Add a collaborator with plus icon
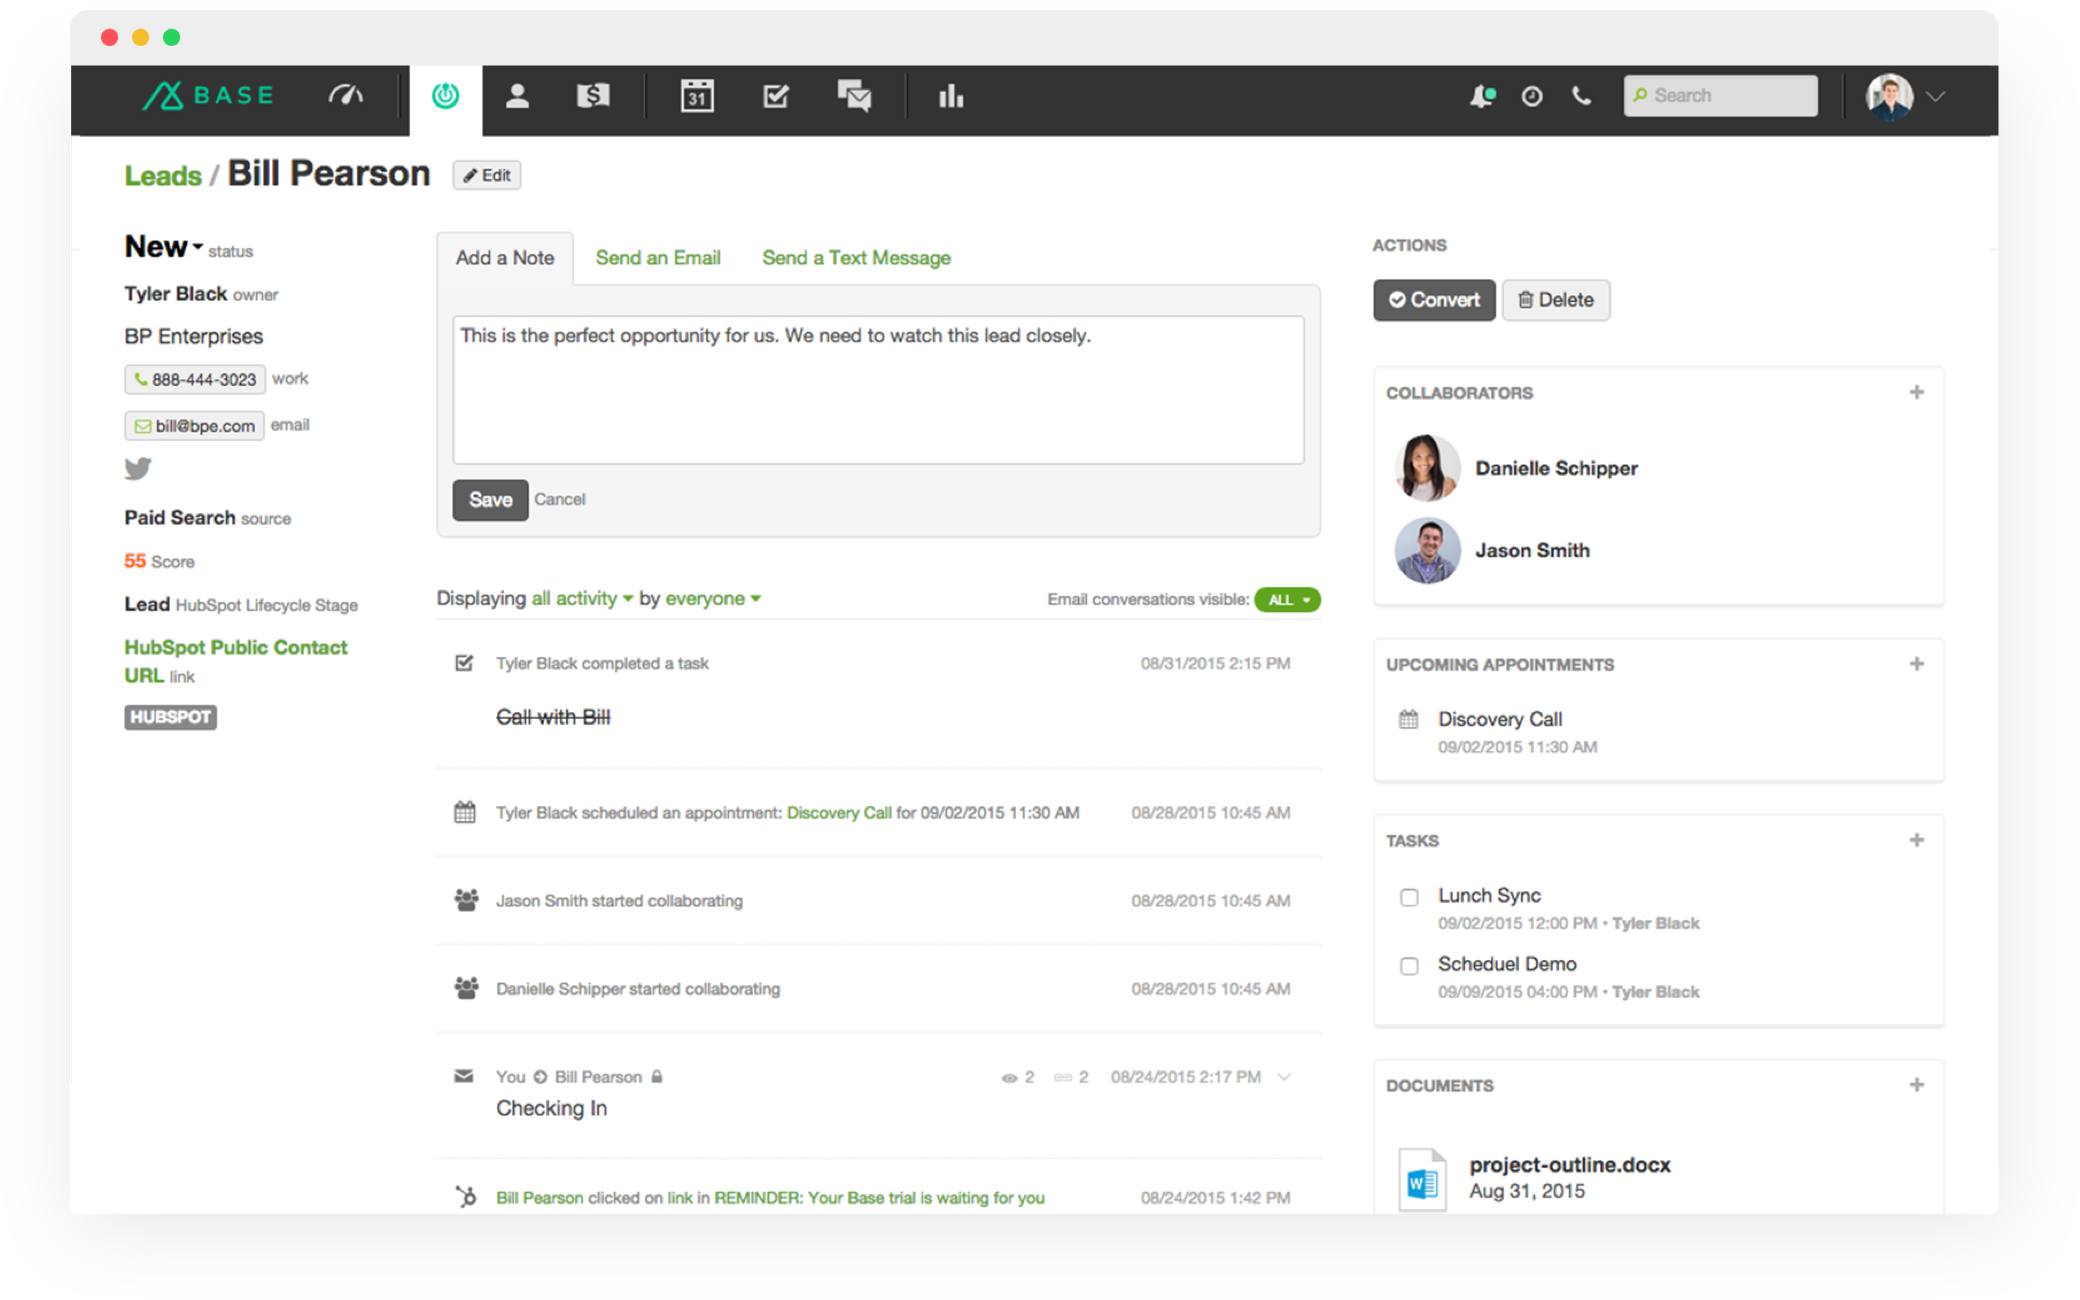The height and width of the screenshot is (1300, 2080). tap(1916, 392)
